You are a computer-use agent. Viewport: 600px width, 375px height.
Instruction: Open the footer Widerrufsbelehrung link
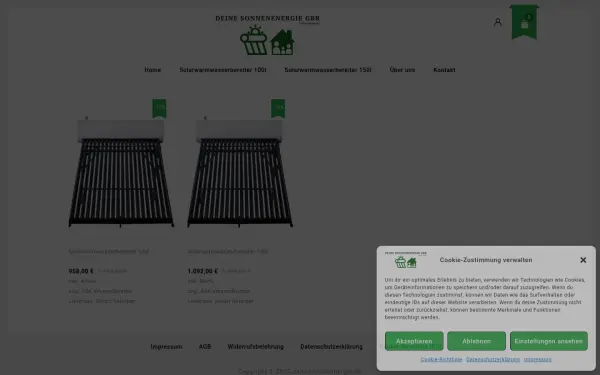(x=256, y=347)
